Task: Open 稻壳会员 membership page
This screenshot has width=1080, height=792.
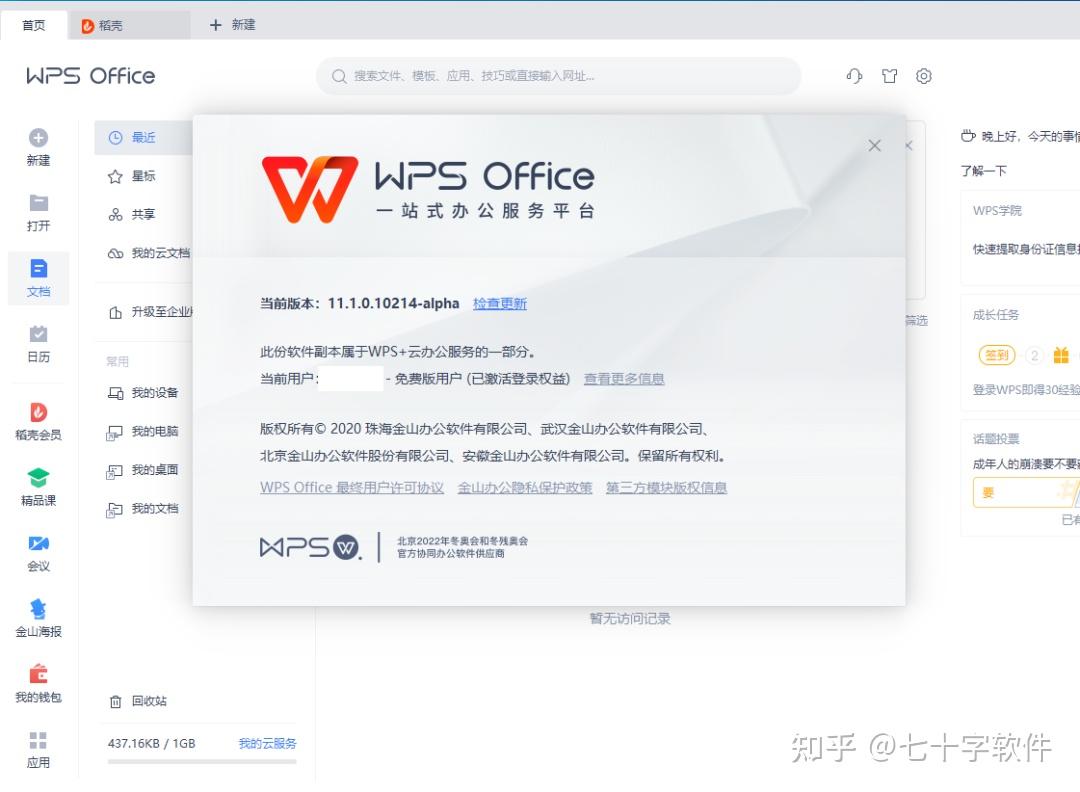Action: click(37, 420)
